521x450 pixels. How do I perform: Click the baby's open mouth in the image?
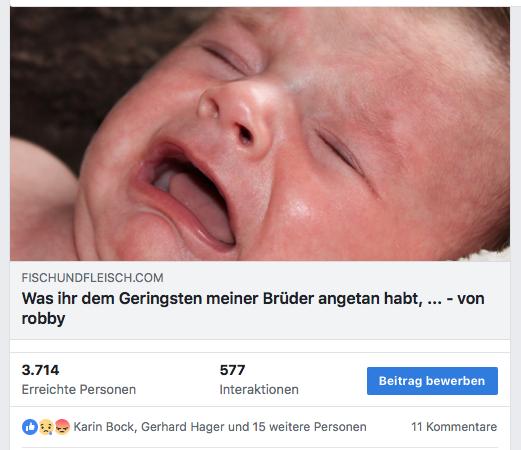pos(187,197)
